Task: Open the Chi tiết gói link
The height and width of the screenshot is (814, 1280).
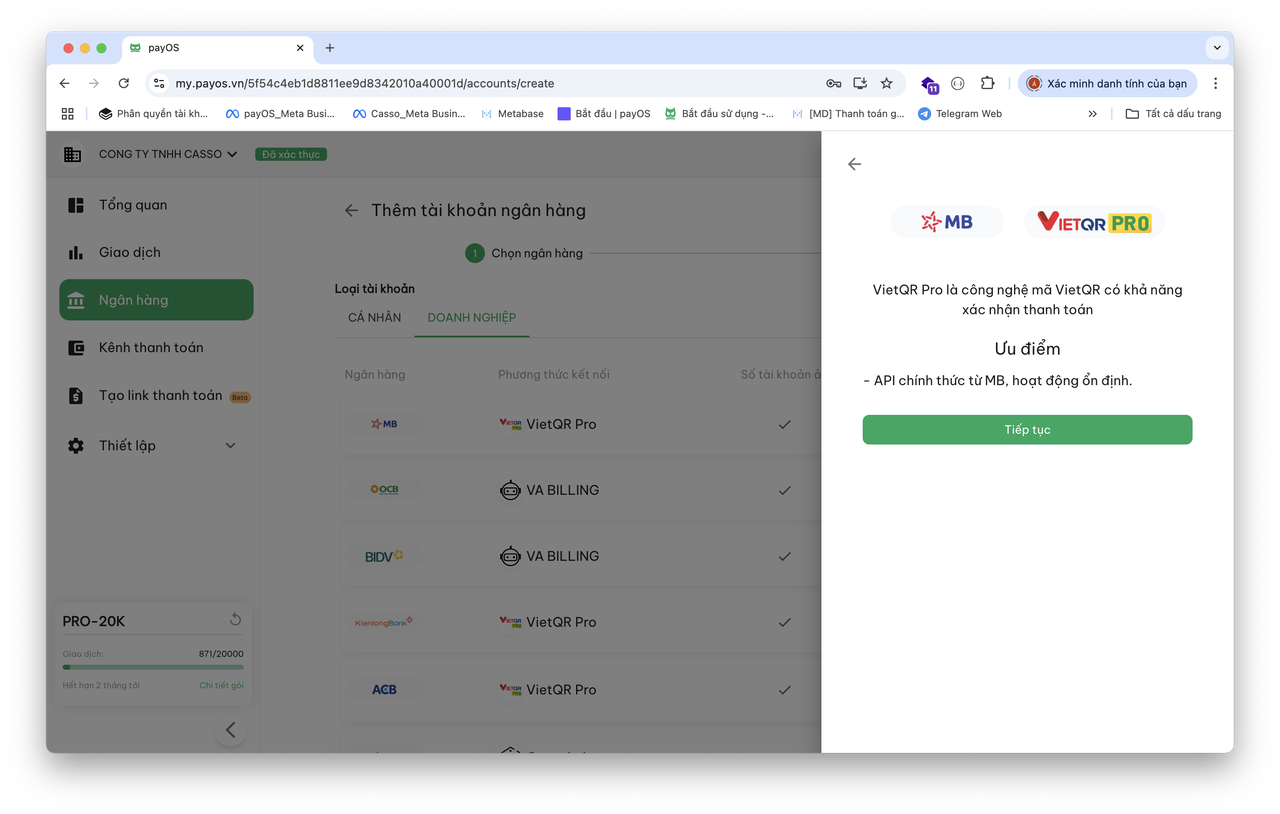Action: (x=221, y=686)
